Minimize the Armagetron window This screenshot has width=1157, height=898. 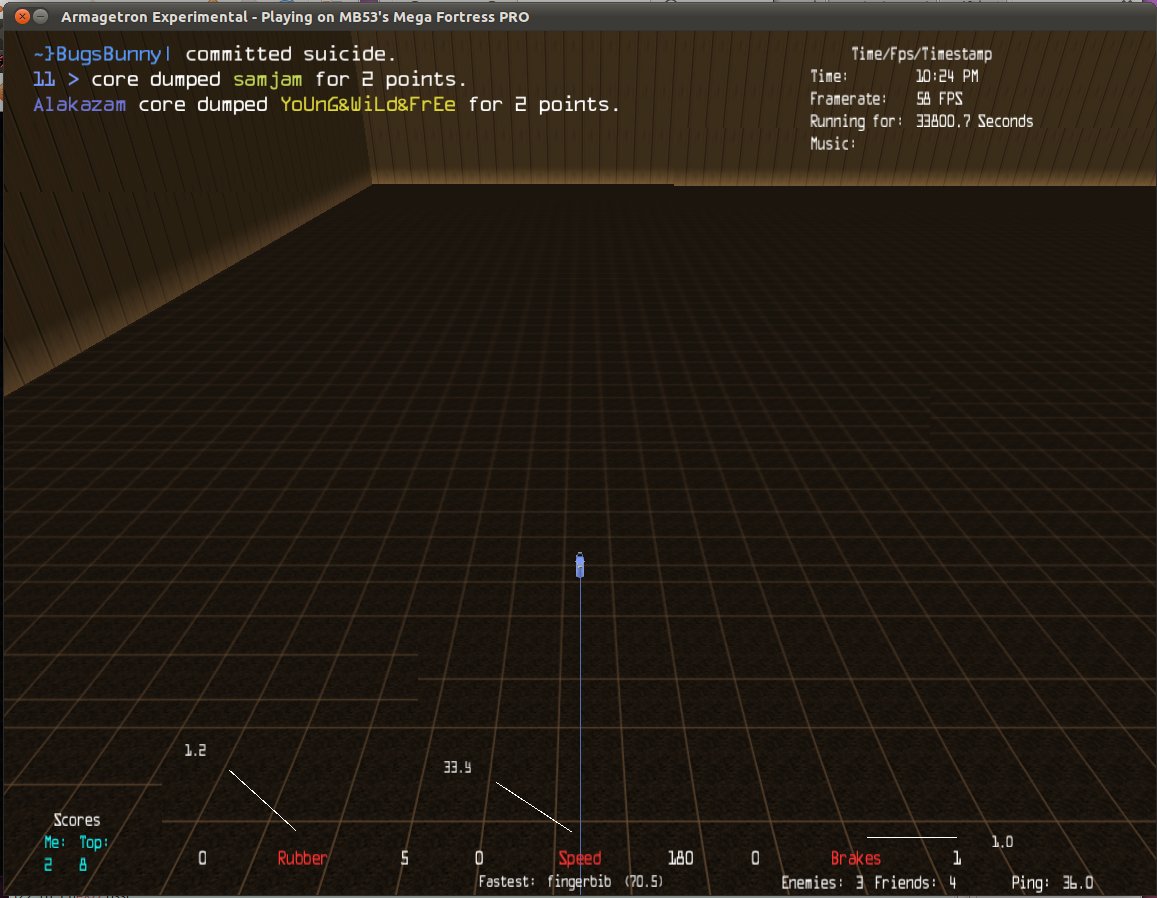(39, 17)
